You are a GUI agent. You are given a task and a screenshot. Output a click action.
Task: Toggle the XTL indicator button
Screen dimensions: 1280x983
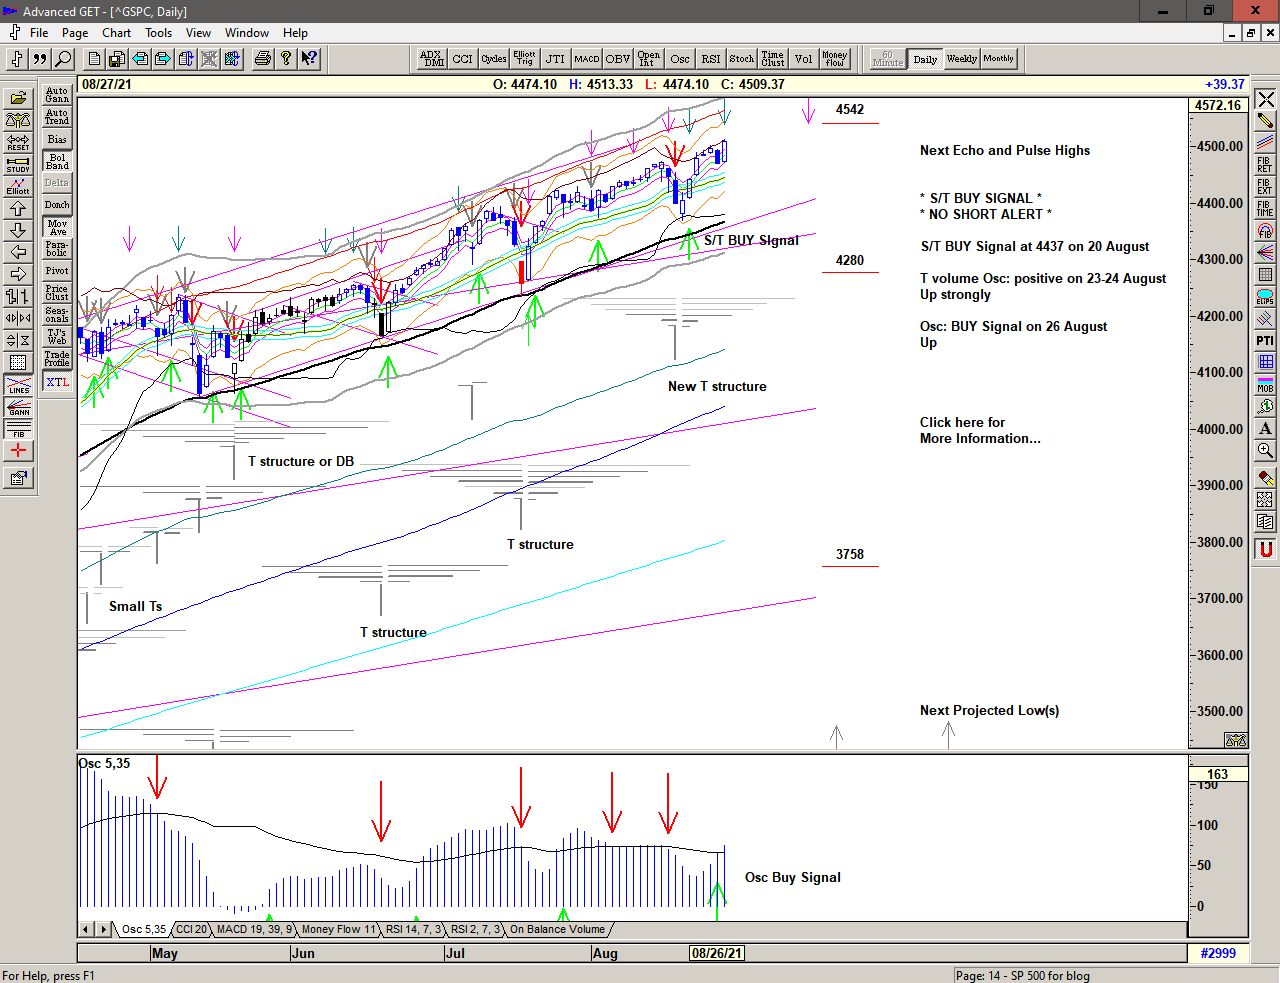click(57, 382)
